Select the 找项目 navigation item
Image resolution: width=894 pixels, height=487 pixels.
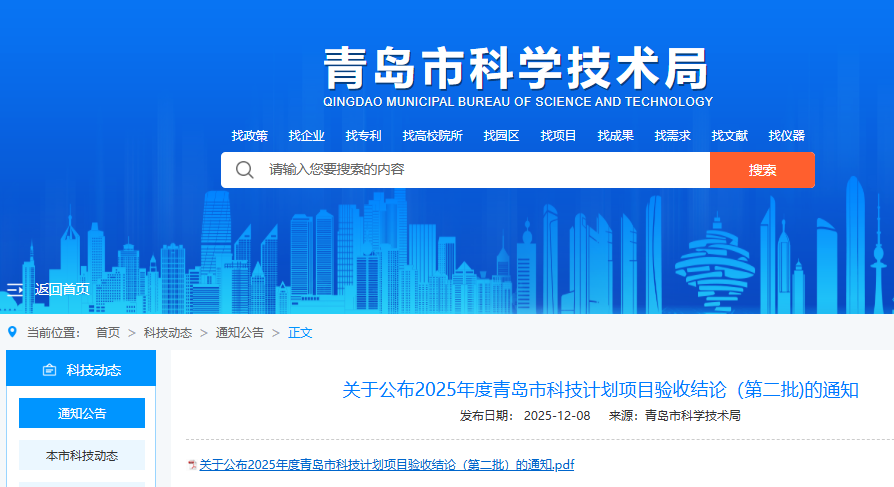(x=559, y=136)
